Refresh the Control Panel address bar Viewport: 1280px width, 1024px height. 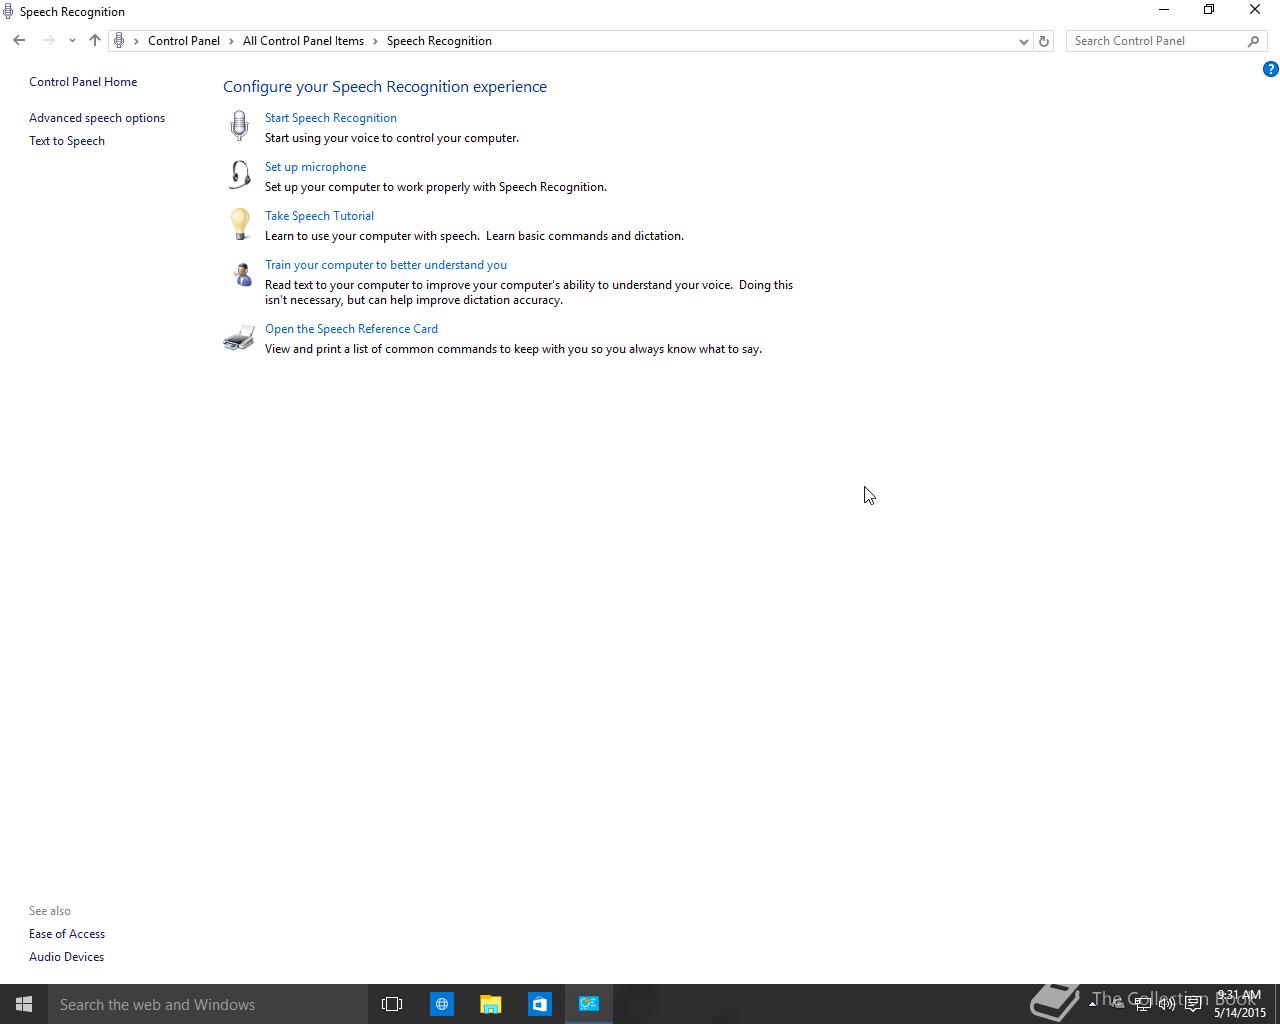[x=1044, y=41]
